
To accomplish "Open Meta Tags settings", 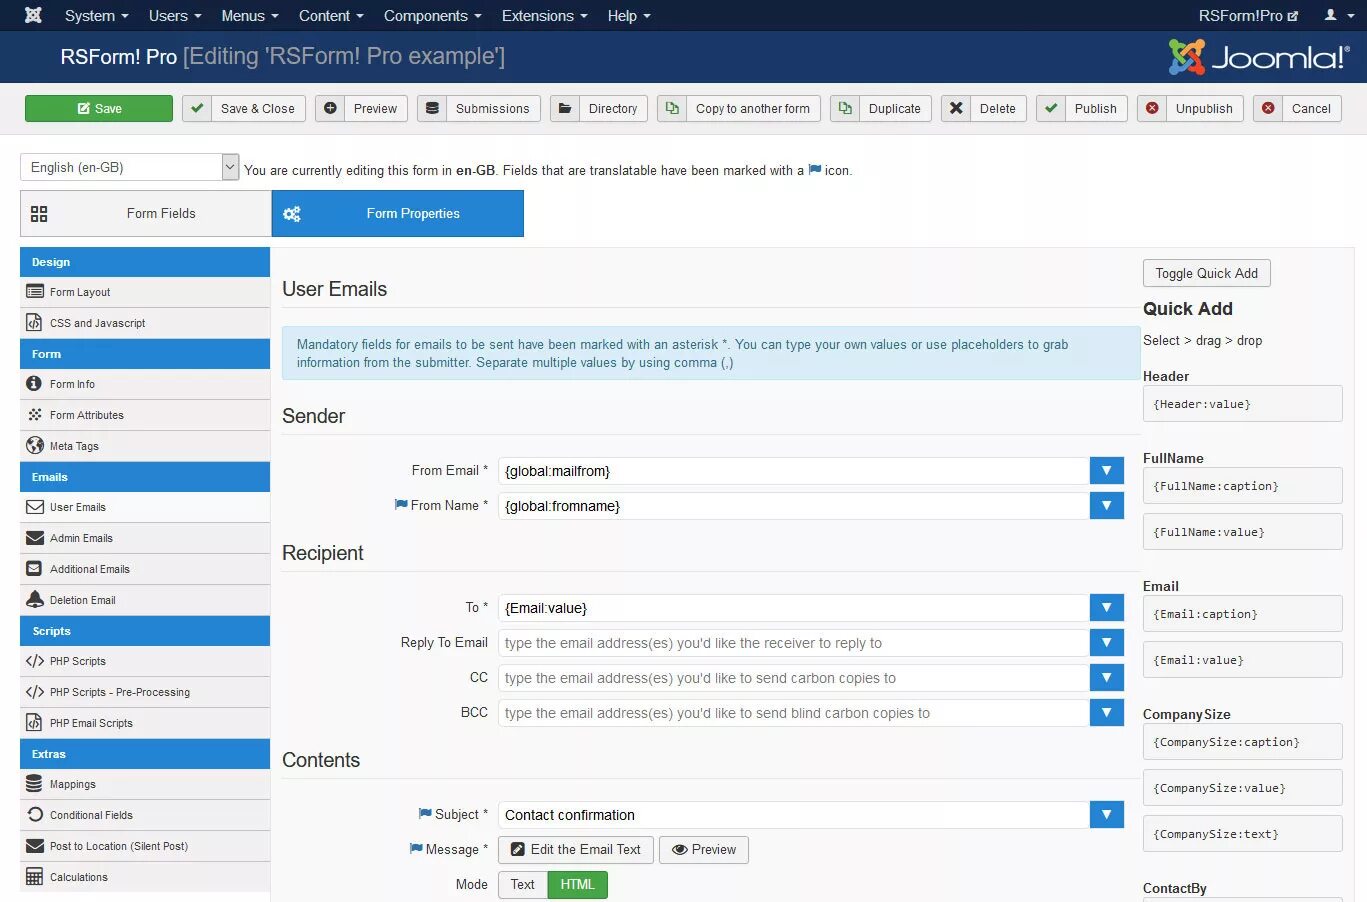I will (145, 446).
